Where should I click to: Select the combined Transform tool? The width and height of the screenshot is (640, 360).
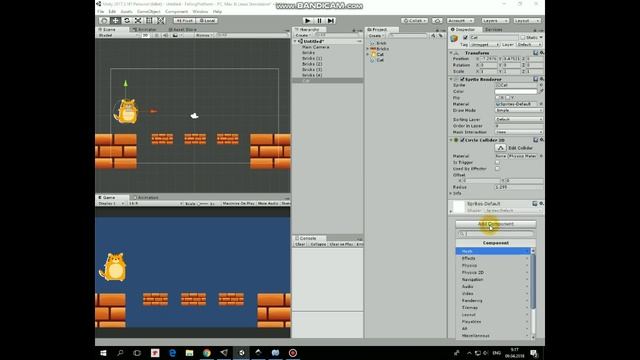pos(160,20)
